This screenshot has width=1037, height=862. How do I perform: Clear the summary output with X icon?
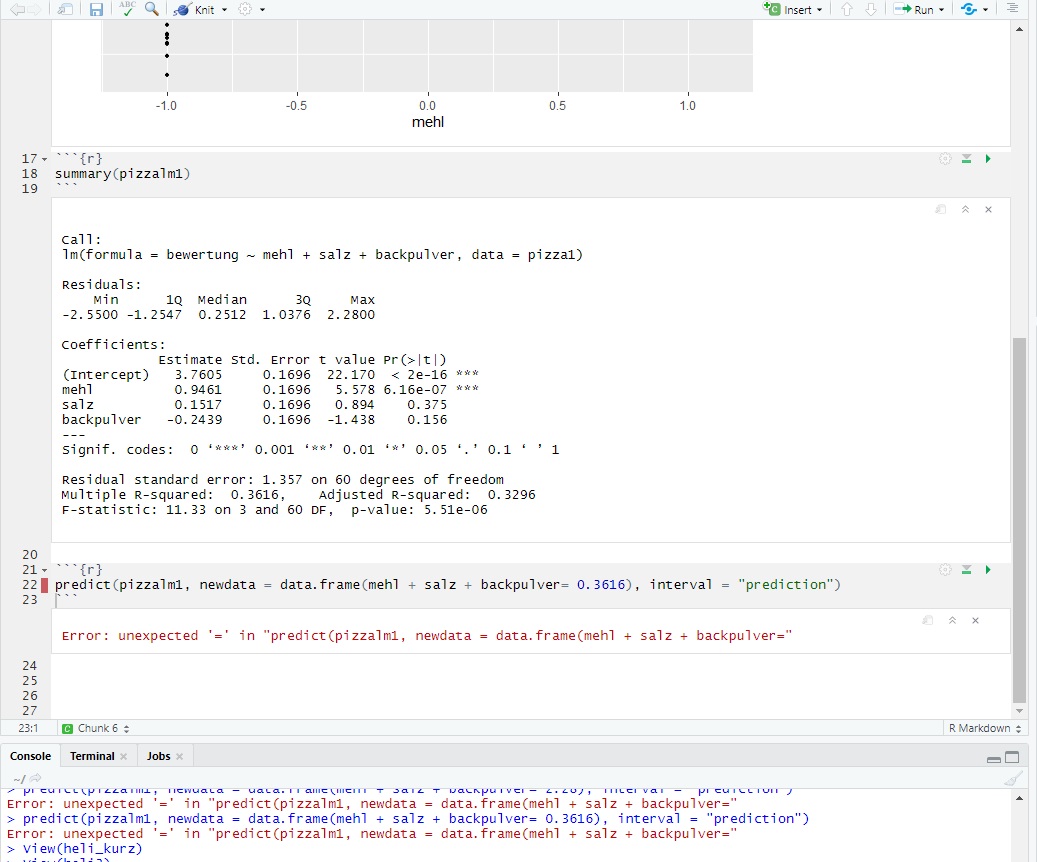988,209
